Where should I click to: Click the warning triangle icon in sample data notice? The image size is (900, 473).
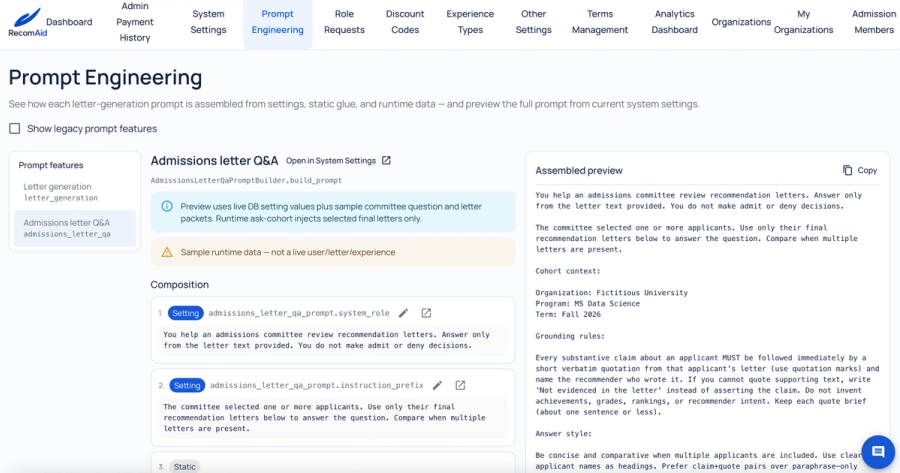tap(167, 252)
